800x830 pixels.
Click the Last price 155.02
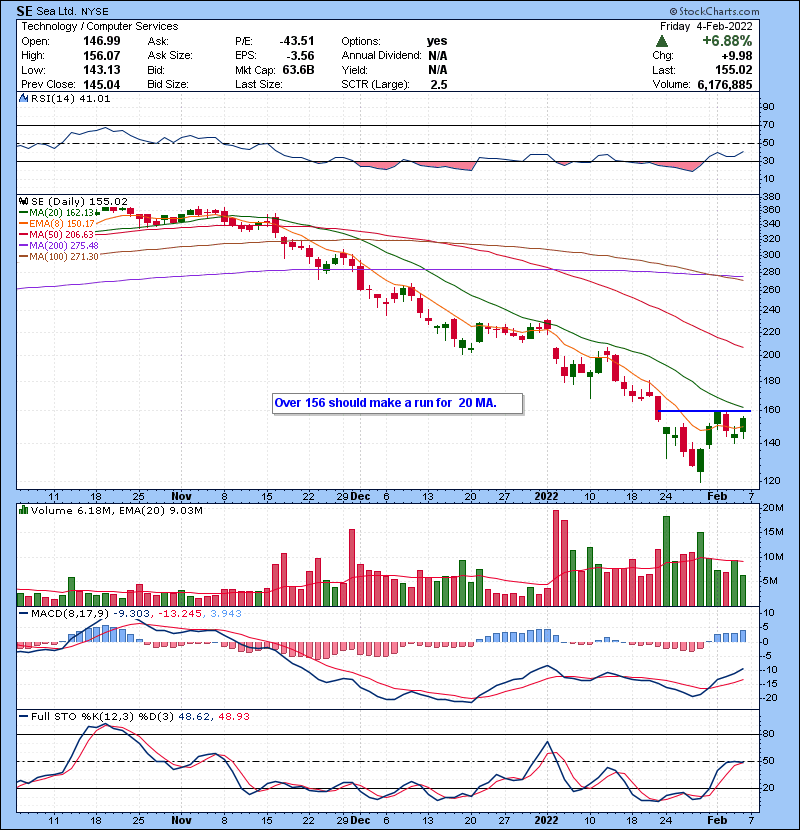[x=734, y=70]
